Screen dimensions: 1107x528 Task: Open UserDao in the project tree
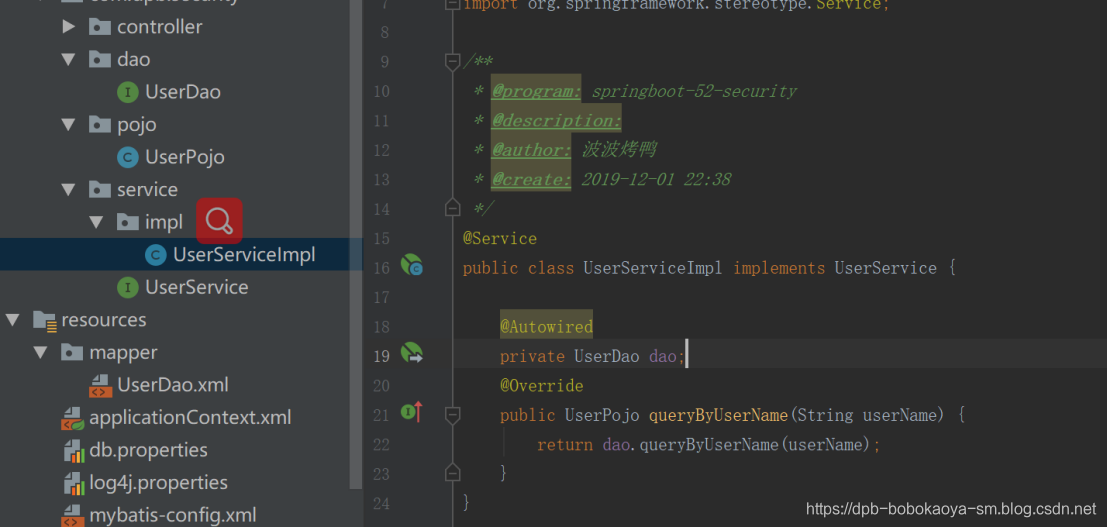pos(183,92)
